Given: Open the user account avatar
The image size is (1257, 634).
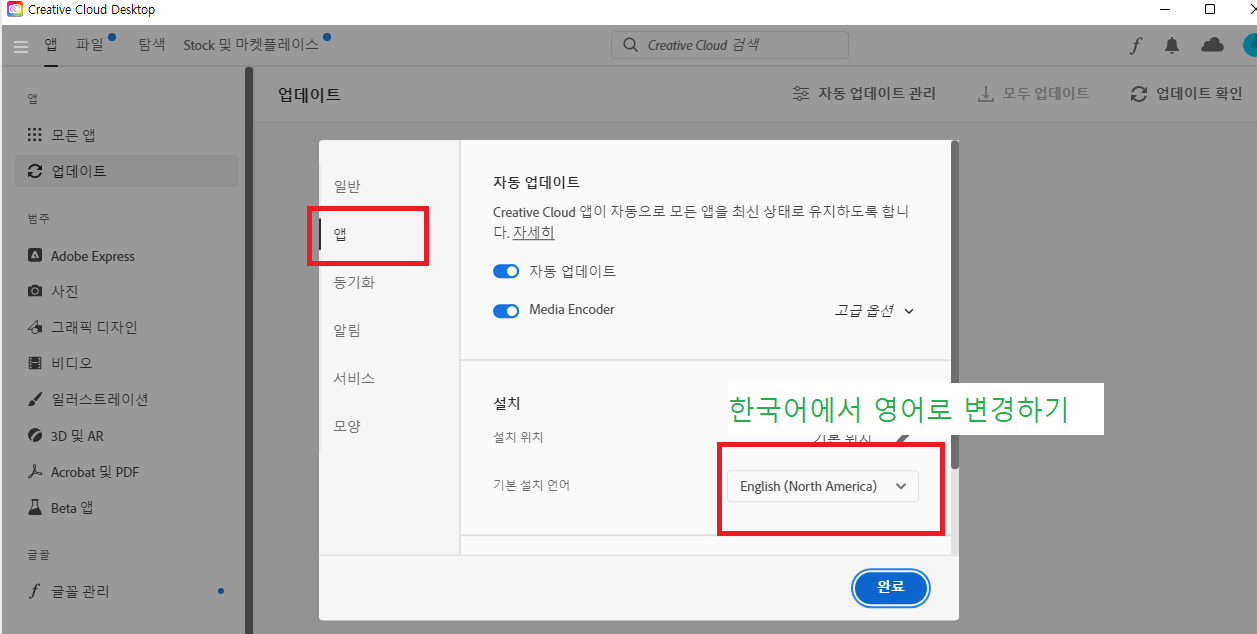Looking at the screenshot, I should (1250, 45).
